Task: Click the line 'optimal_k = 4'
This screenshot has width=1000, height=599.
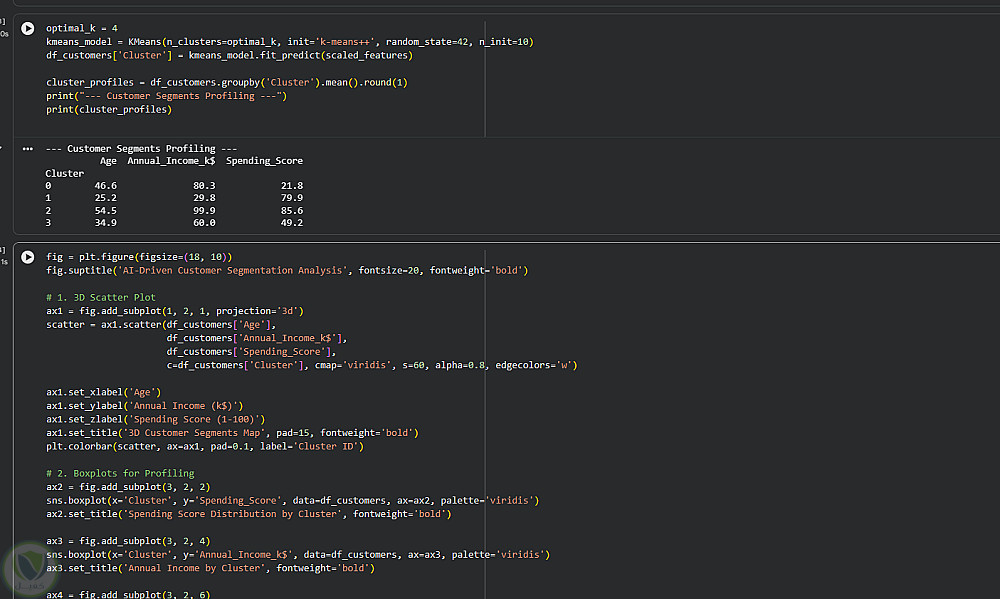Action: [82, 28]
